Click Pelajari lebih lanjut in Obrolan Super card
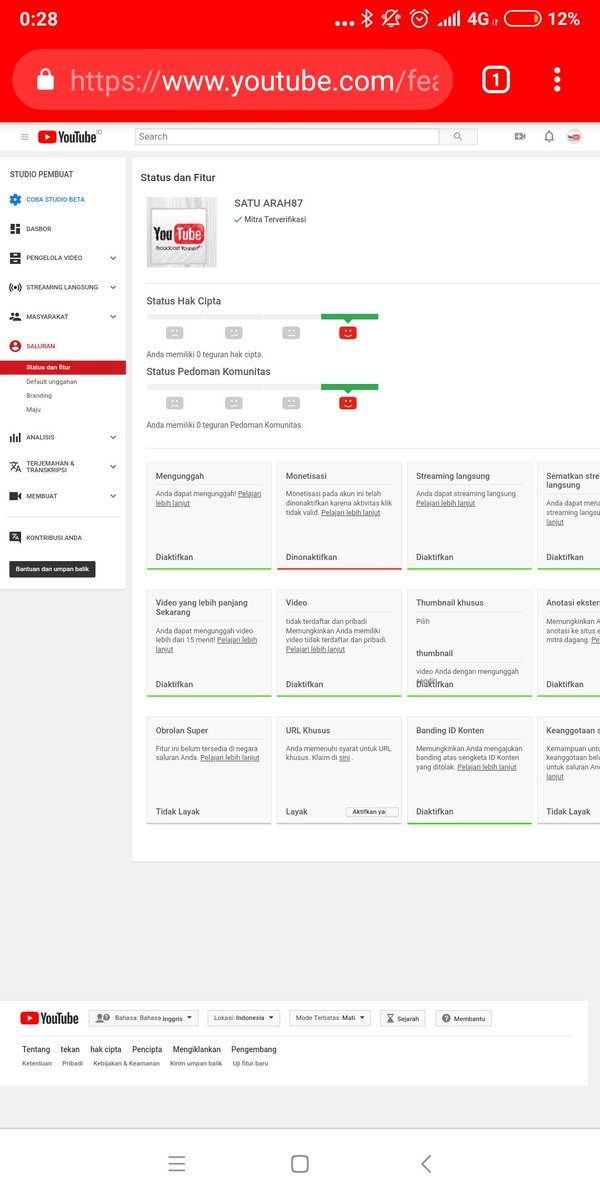Screen dimensions: 600x1200 click(x=229, y=758)
